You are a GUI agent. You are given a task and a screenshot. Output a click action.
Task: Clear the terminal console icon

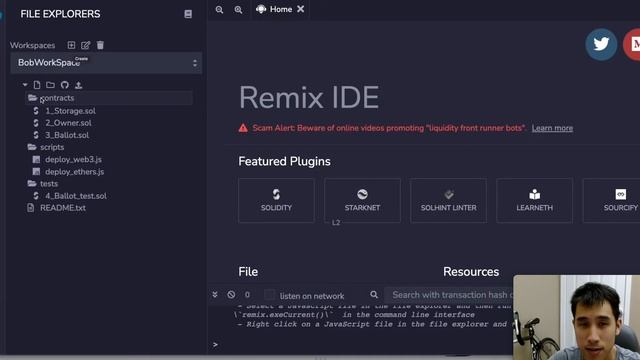point(231,294)
